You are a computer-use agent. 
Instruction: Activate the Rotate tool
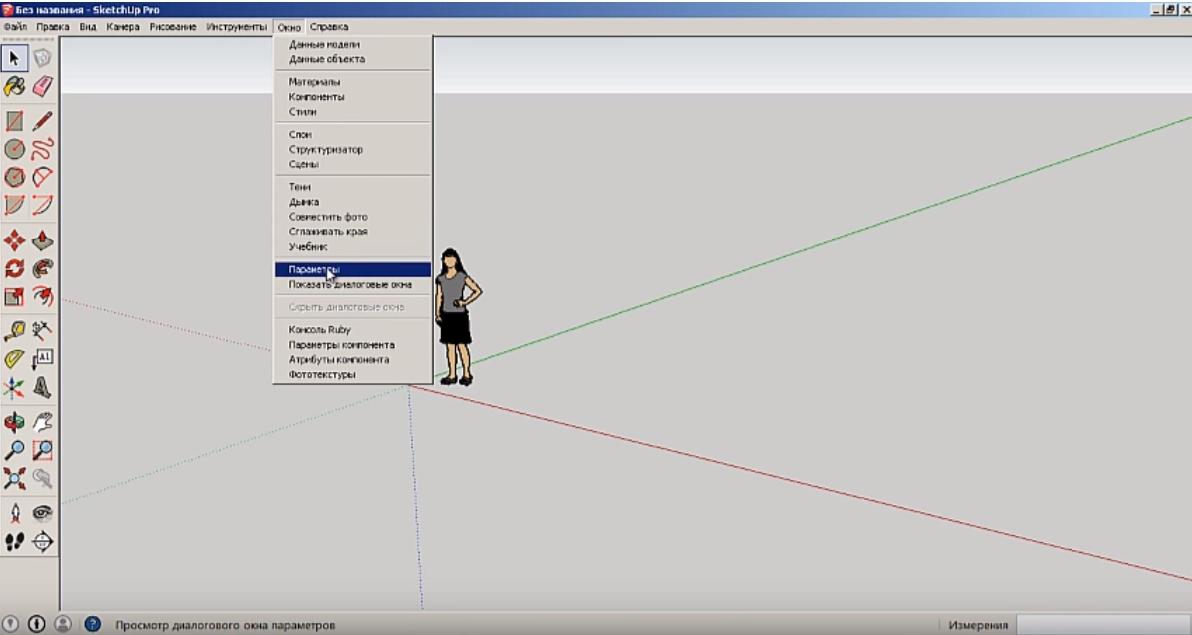point(15,269)
